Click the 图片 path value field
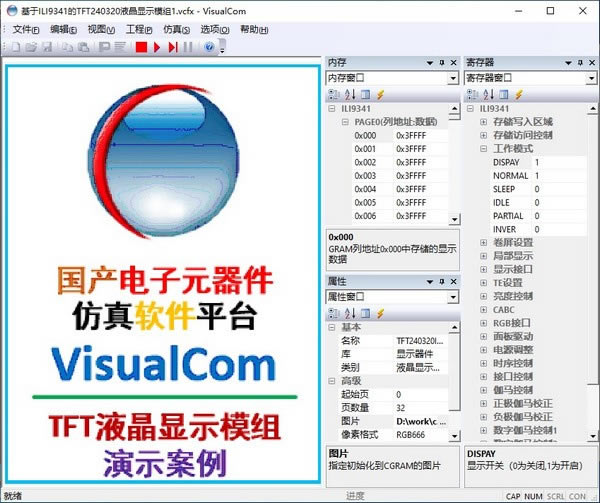This screenshot has width=600, height=503. point(421,421)
